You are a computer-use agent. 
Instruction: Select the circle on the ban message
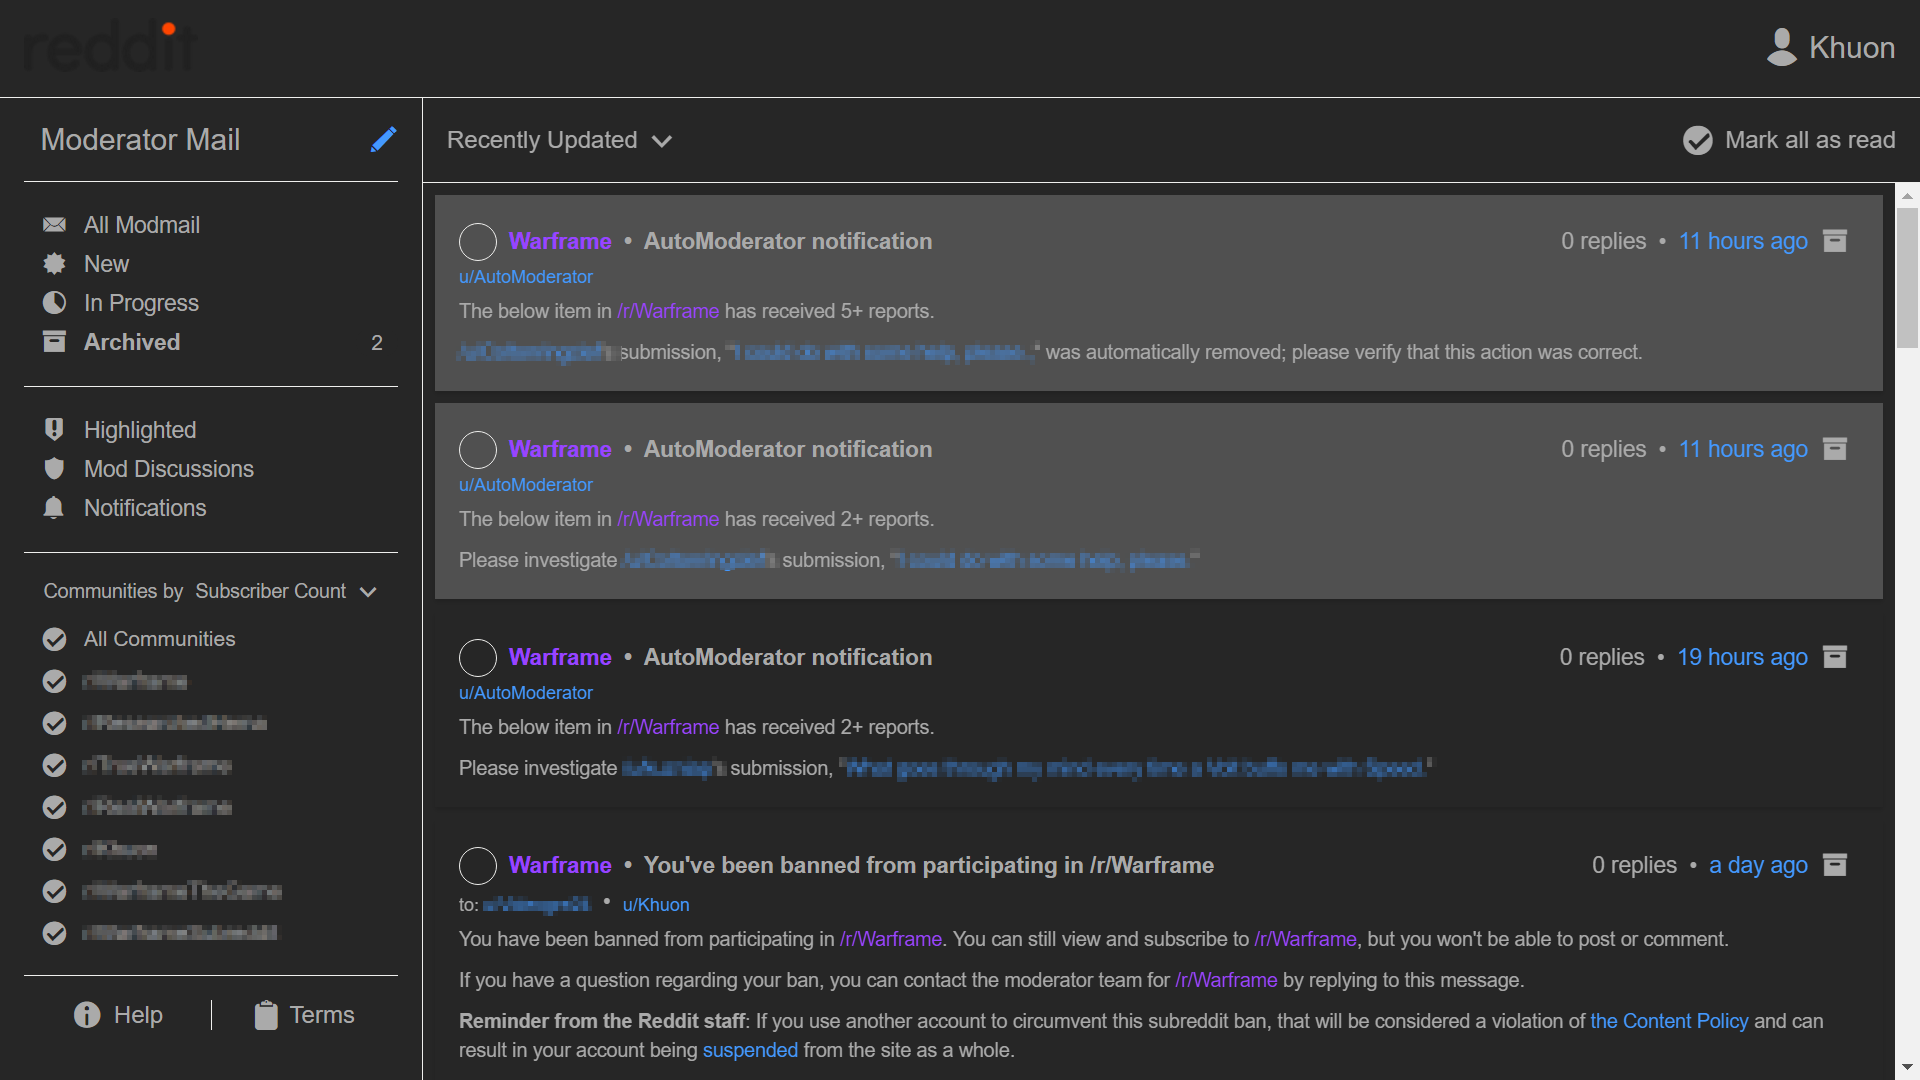(x=478, y=866)
